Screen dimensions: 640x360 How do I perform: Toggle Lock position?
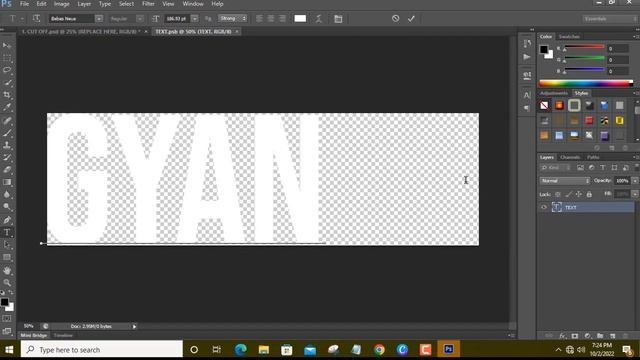[579, 194]
